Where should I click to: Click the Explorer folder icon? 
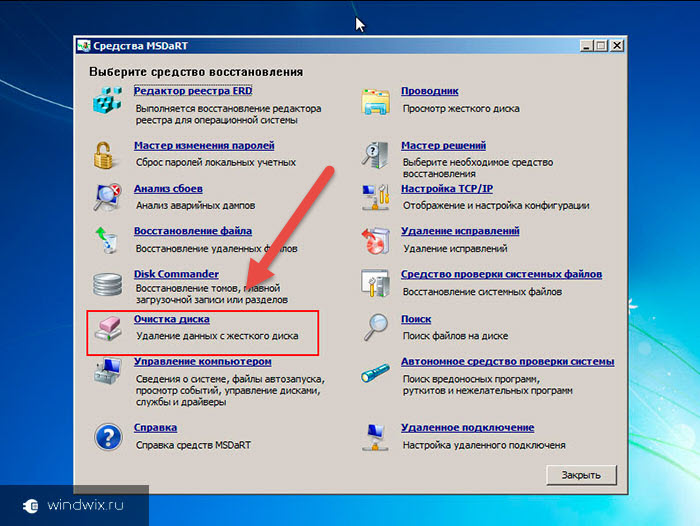coord(375,101)
